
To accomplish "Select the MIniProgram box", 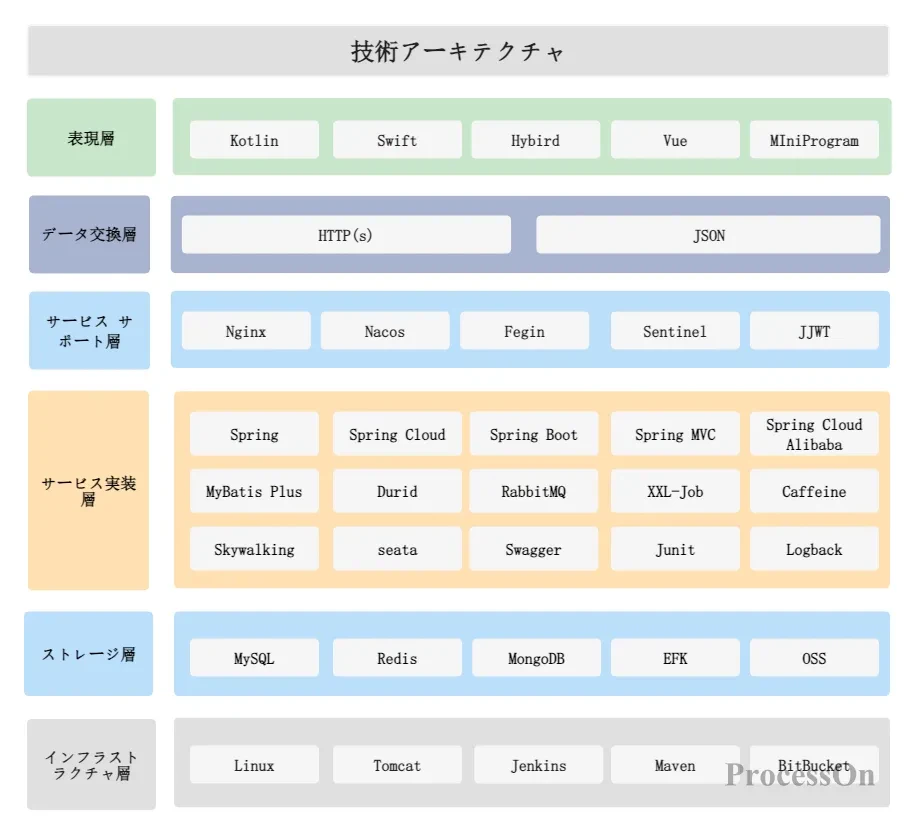I will point(814,140).
